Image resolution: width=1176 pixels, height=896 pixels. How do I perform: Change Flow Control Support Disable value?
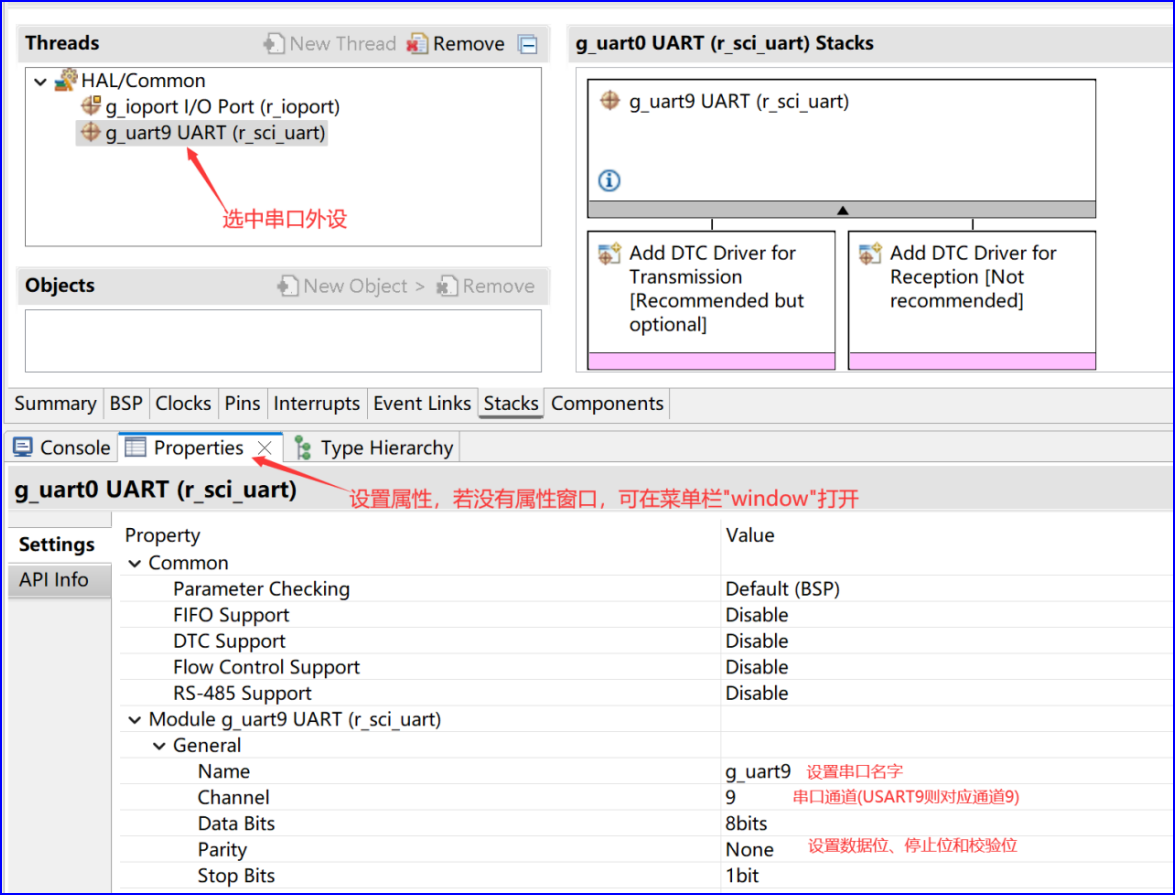pos(946,667)
